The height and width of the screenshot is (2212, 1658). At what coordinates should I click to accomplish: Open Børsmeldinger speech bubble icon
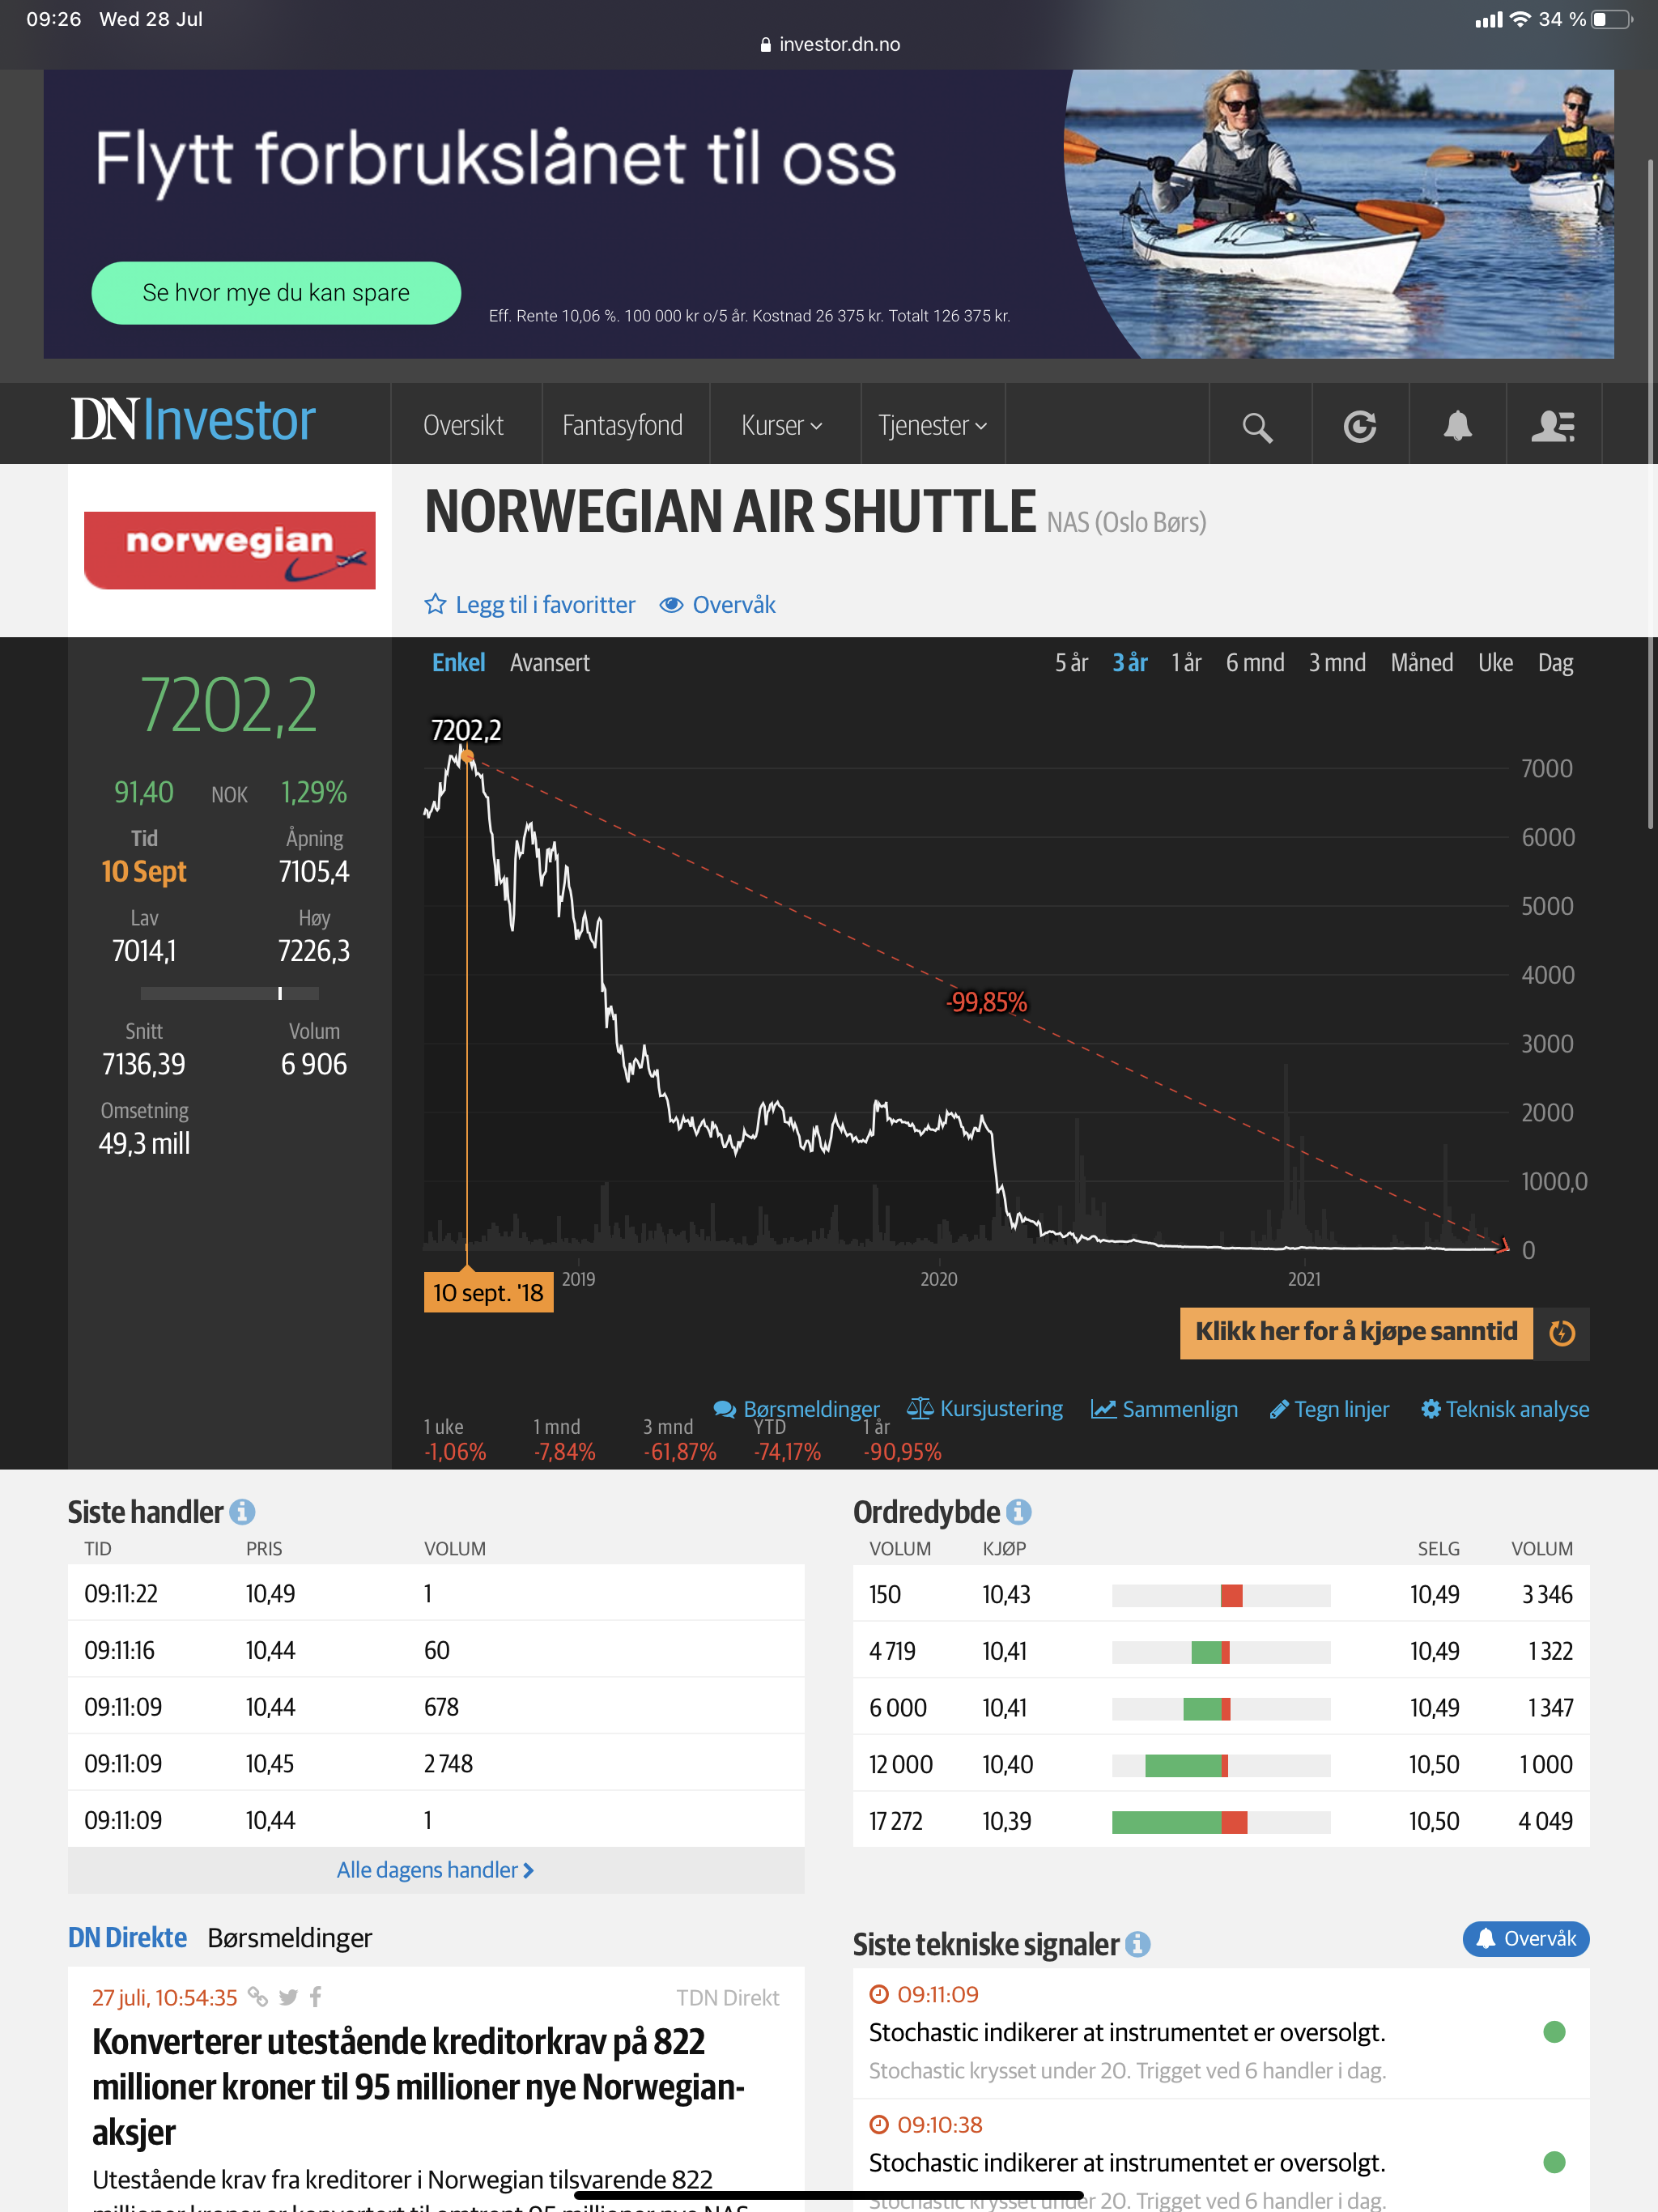tap(724, 1409)
